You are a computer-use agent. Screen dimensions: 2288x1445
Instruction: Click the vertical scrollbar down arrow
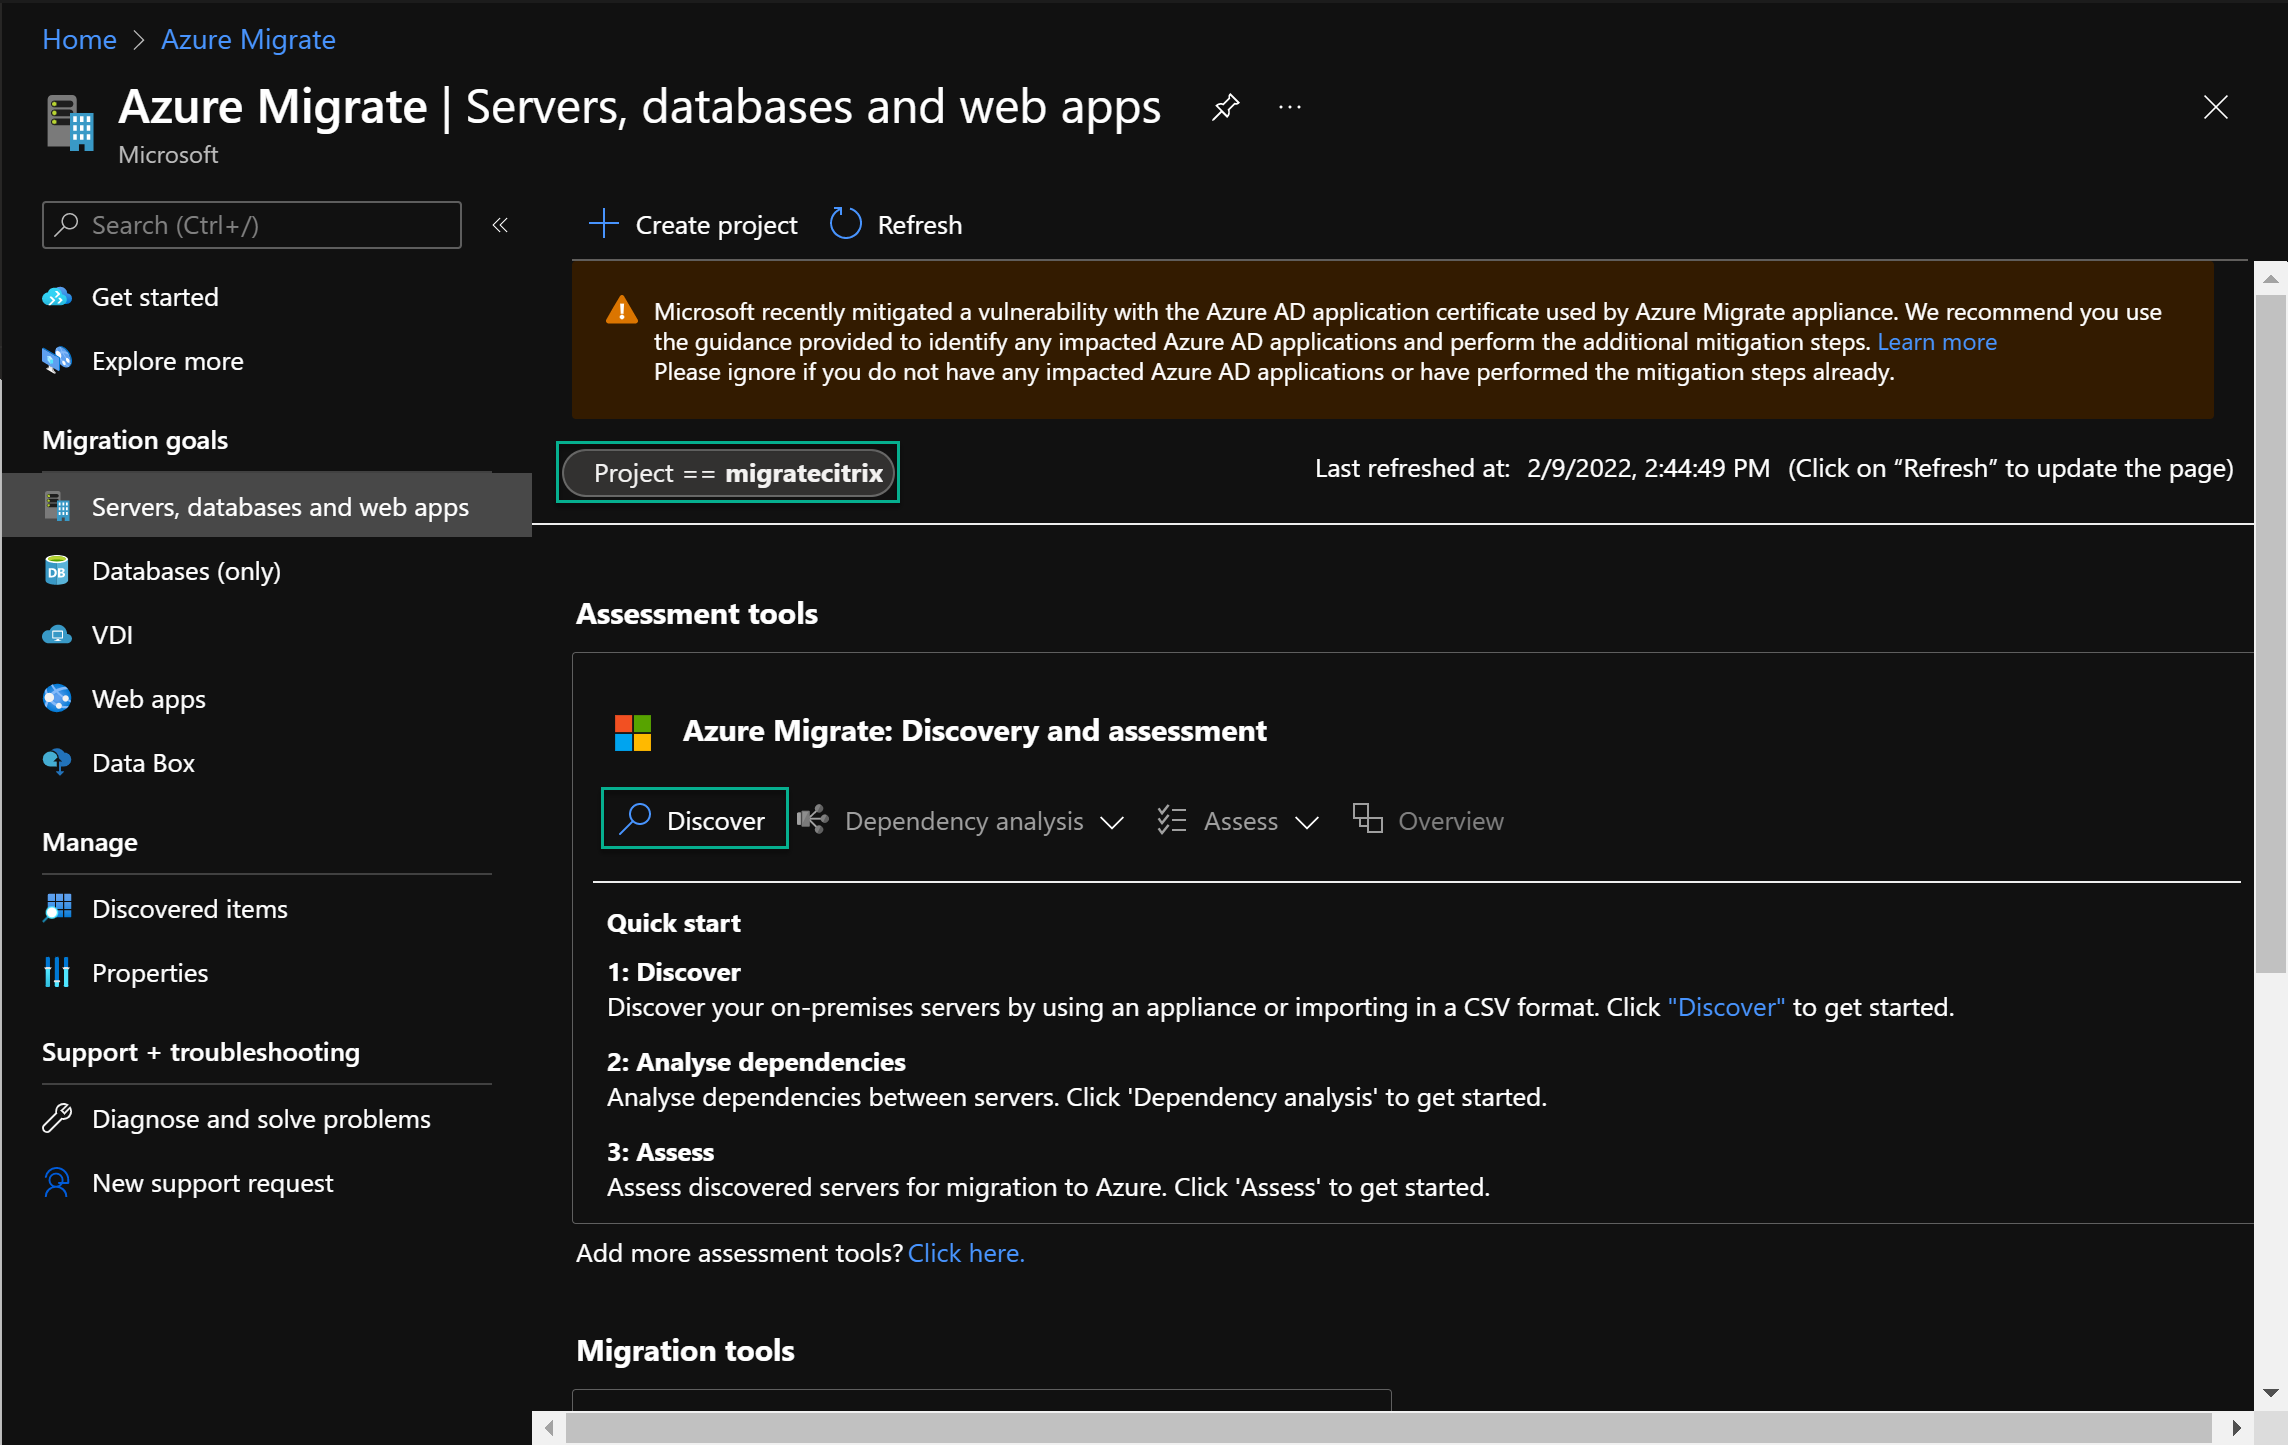[x=2270, y=1392]
